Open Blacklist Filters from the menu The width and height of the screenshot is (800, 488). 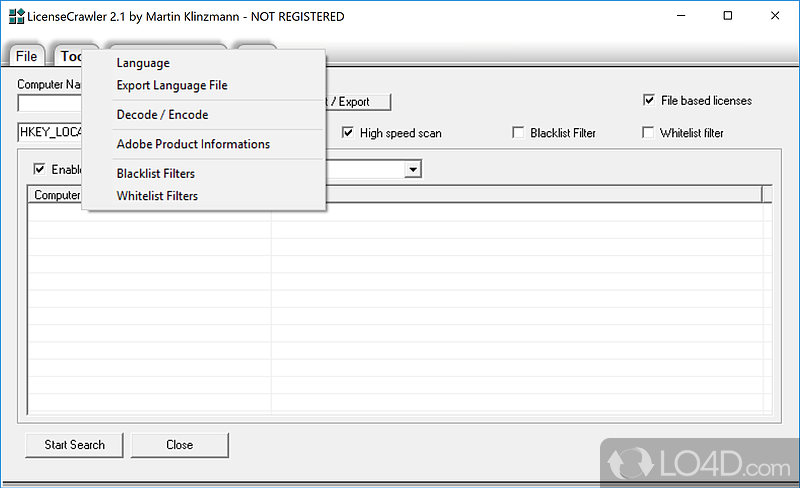coord(156,174)
